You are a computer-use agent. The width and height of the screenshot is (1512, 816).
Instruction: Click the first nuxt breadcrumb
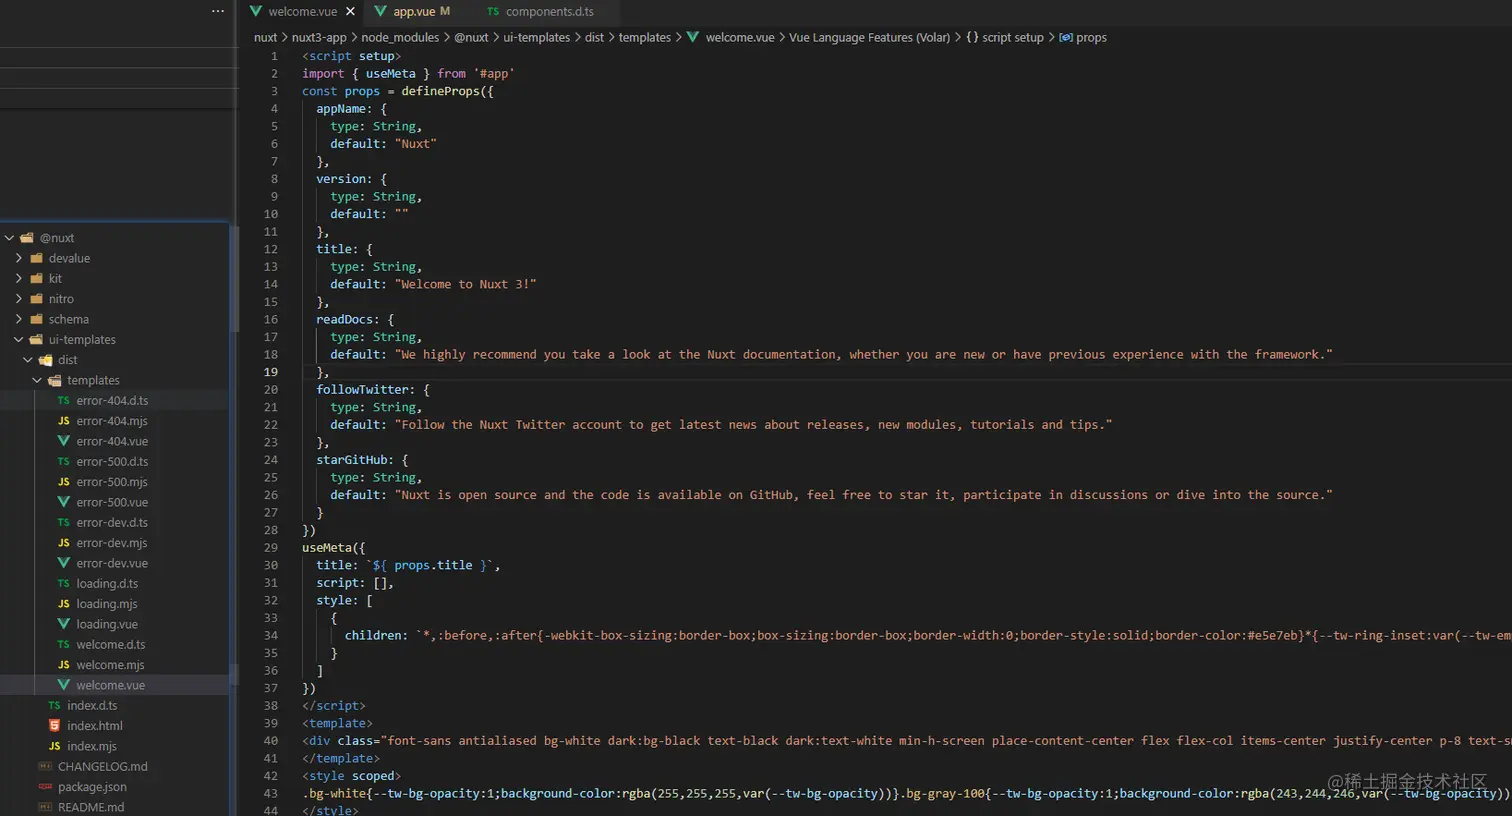click(265, 38)
